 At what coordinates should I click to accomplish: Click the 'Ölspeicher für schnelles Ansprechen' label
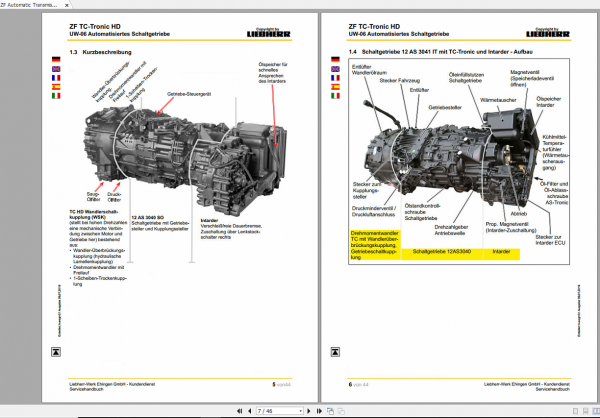click(x=272, y=73)
